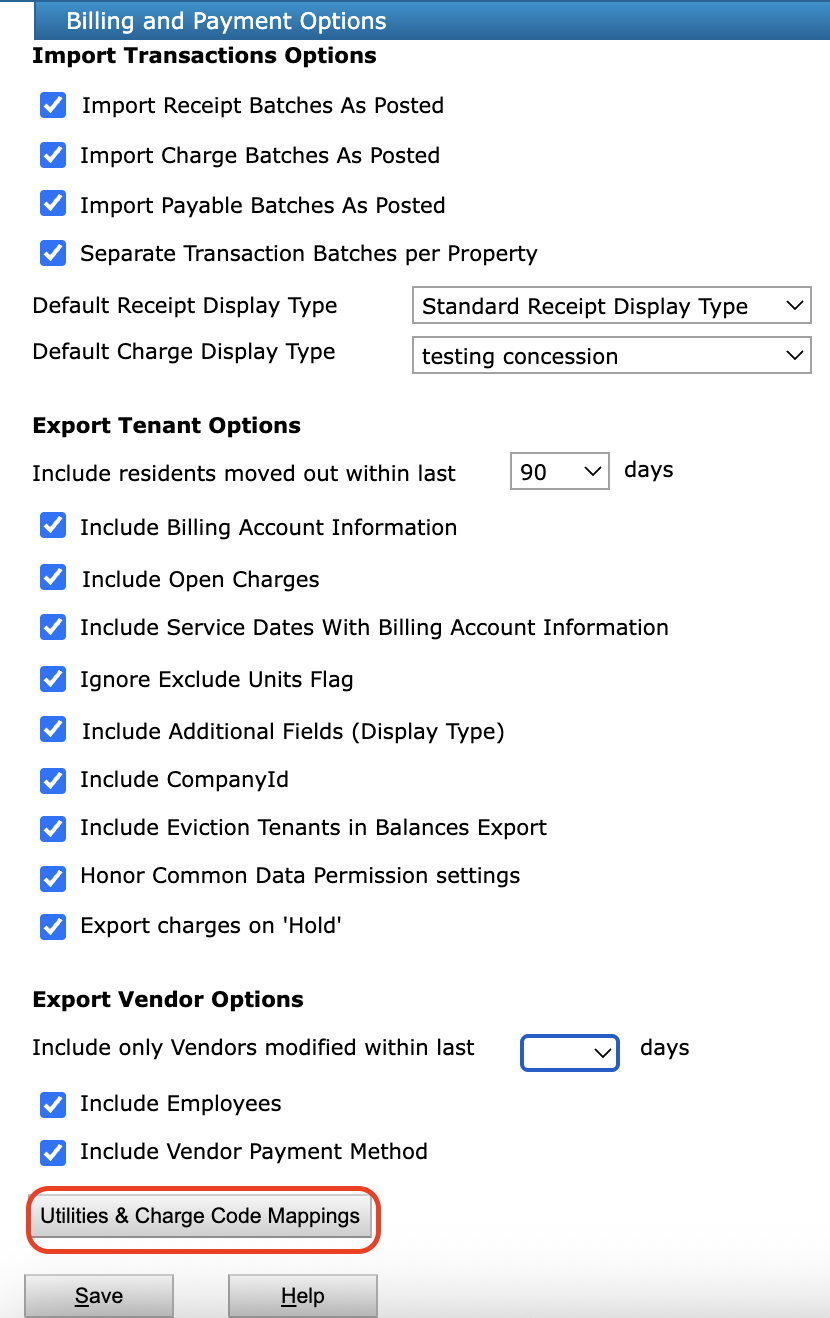Disable Include Service Dates With Billing Account
The height and width of the screenshot is (1318, 830).
click(53, 627)
